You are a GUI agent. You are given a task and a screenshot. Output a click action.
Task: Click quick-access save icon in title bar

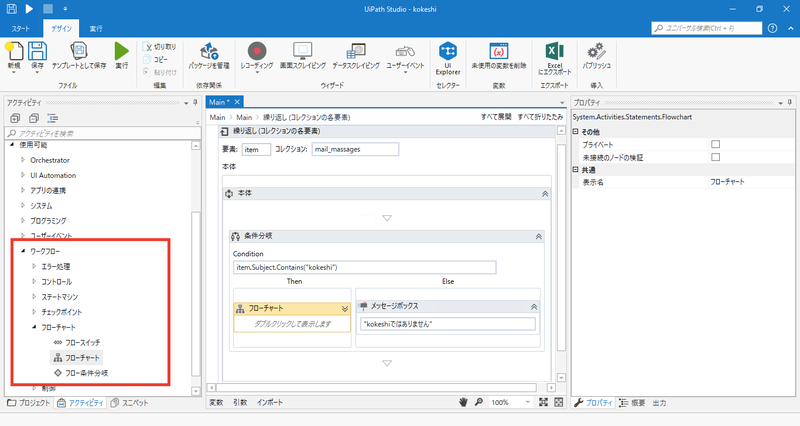tap(11, 9)
